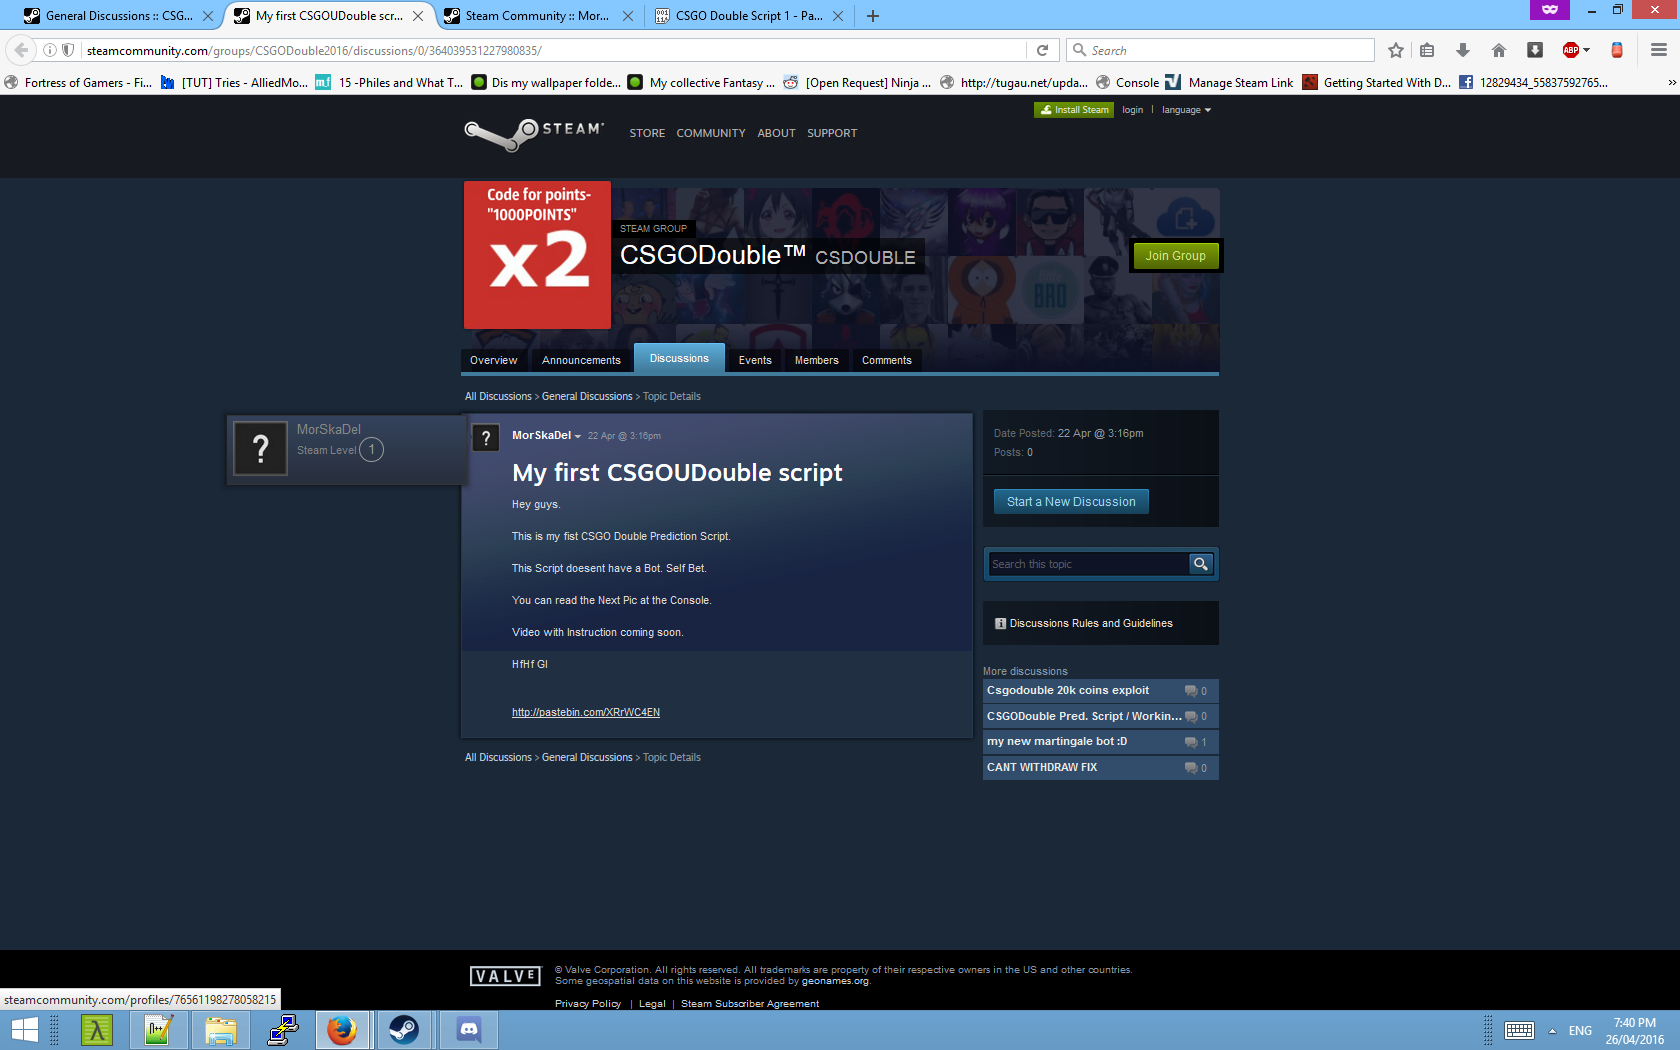The image size is (1680, 1050).
Task: Open the pastebin.com script link
Action: [585, 713]
